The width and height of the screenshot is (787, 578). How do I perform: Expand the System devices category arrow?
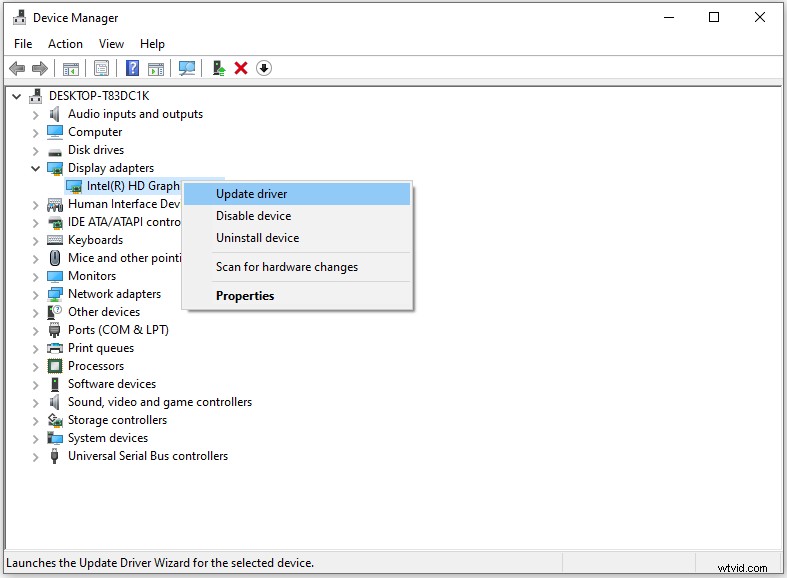(35, 439)
